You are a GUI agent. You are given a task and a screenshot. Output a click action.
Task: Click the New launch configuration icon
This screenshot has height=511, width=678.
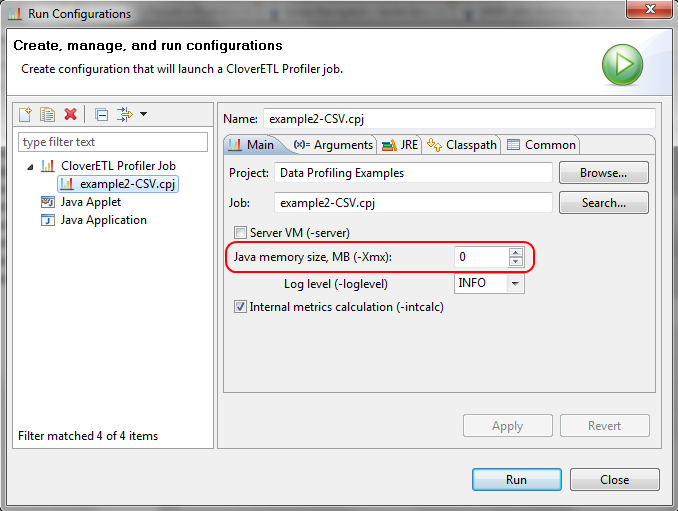pos(26,115)
